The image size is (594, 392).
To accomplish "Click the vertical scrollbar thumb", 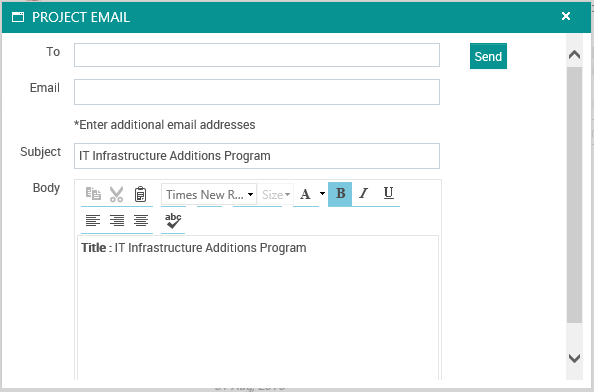I will tap(574, 195).
